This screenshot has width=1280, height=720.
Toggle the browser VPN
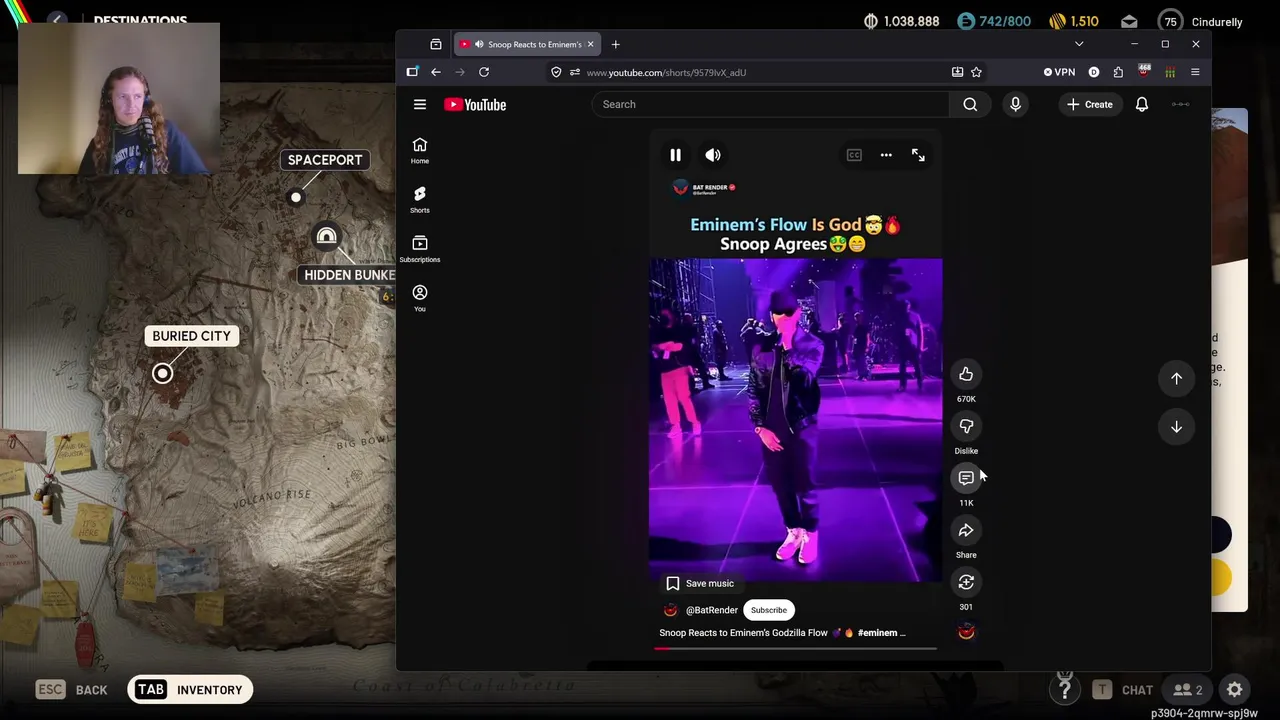click(x=1059, y=72)
